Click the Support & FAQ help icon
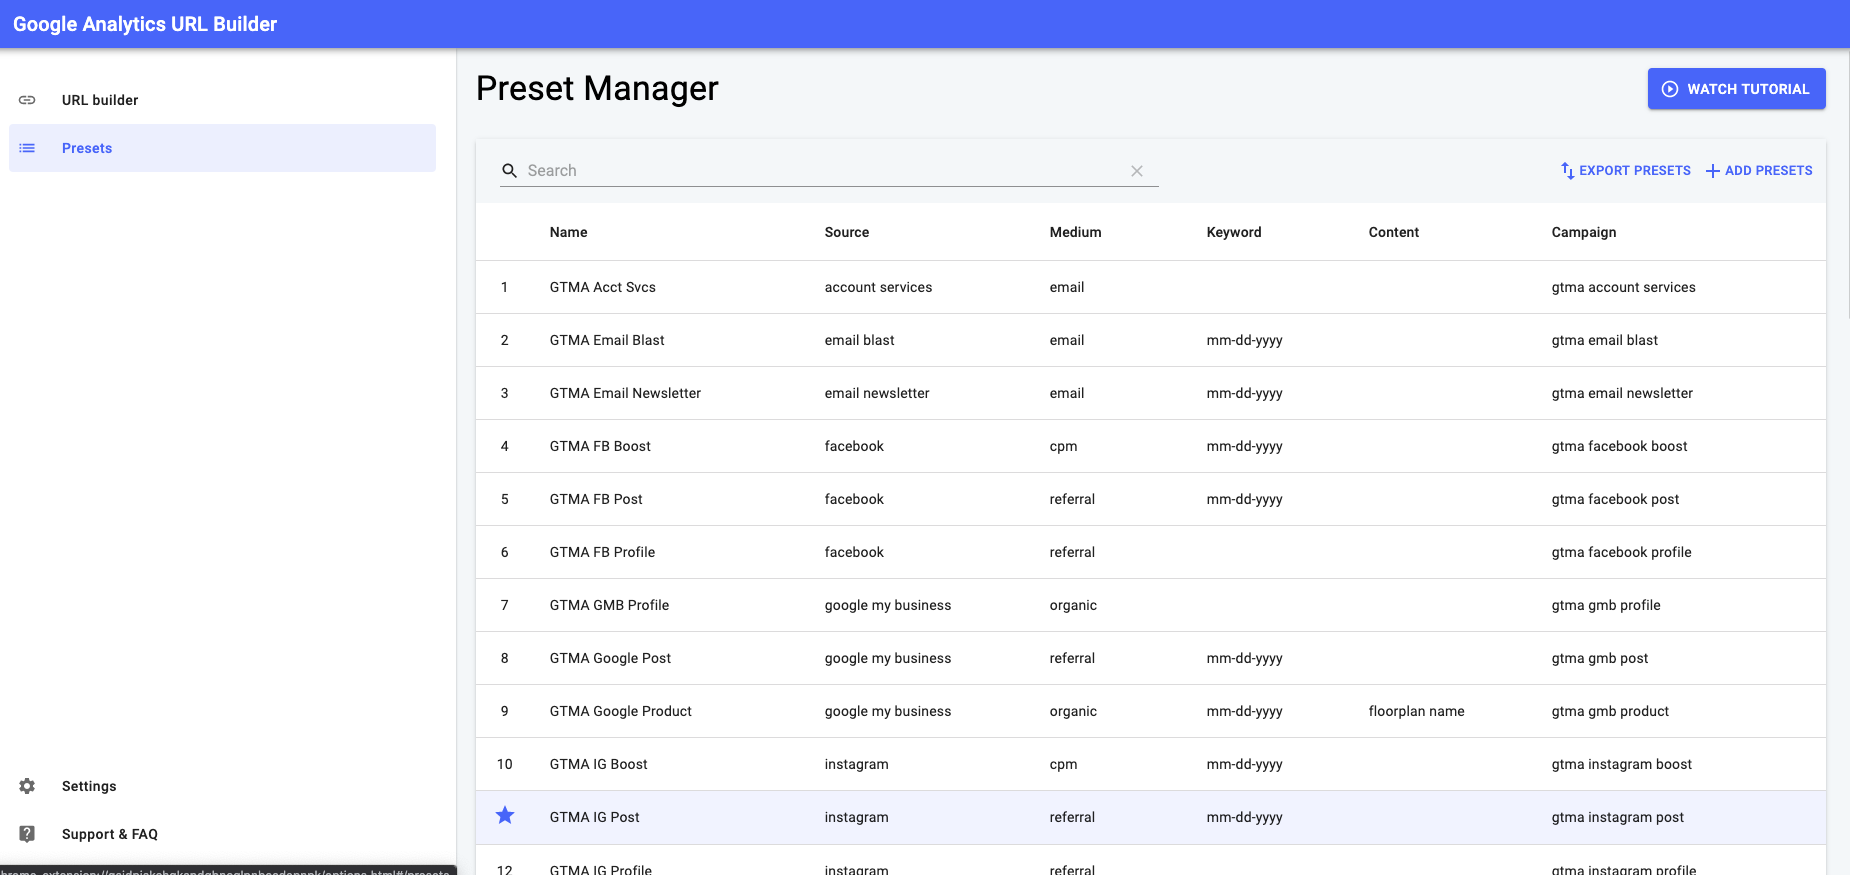This screenshot has width=1850, height=875. click(x=27, y=834)
